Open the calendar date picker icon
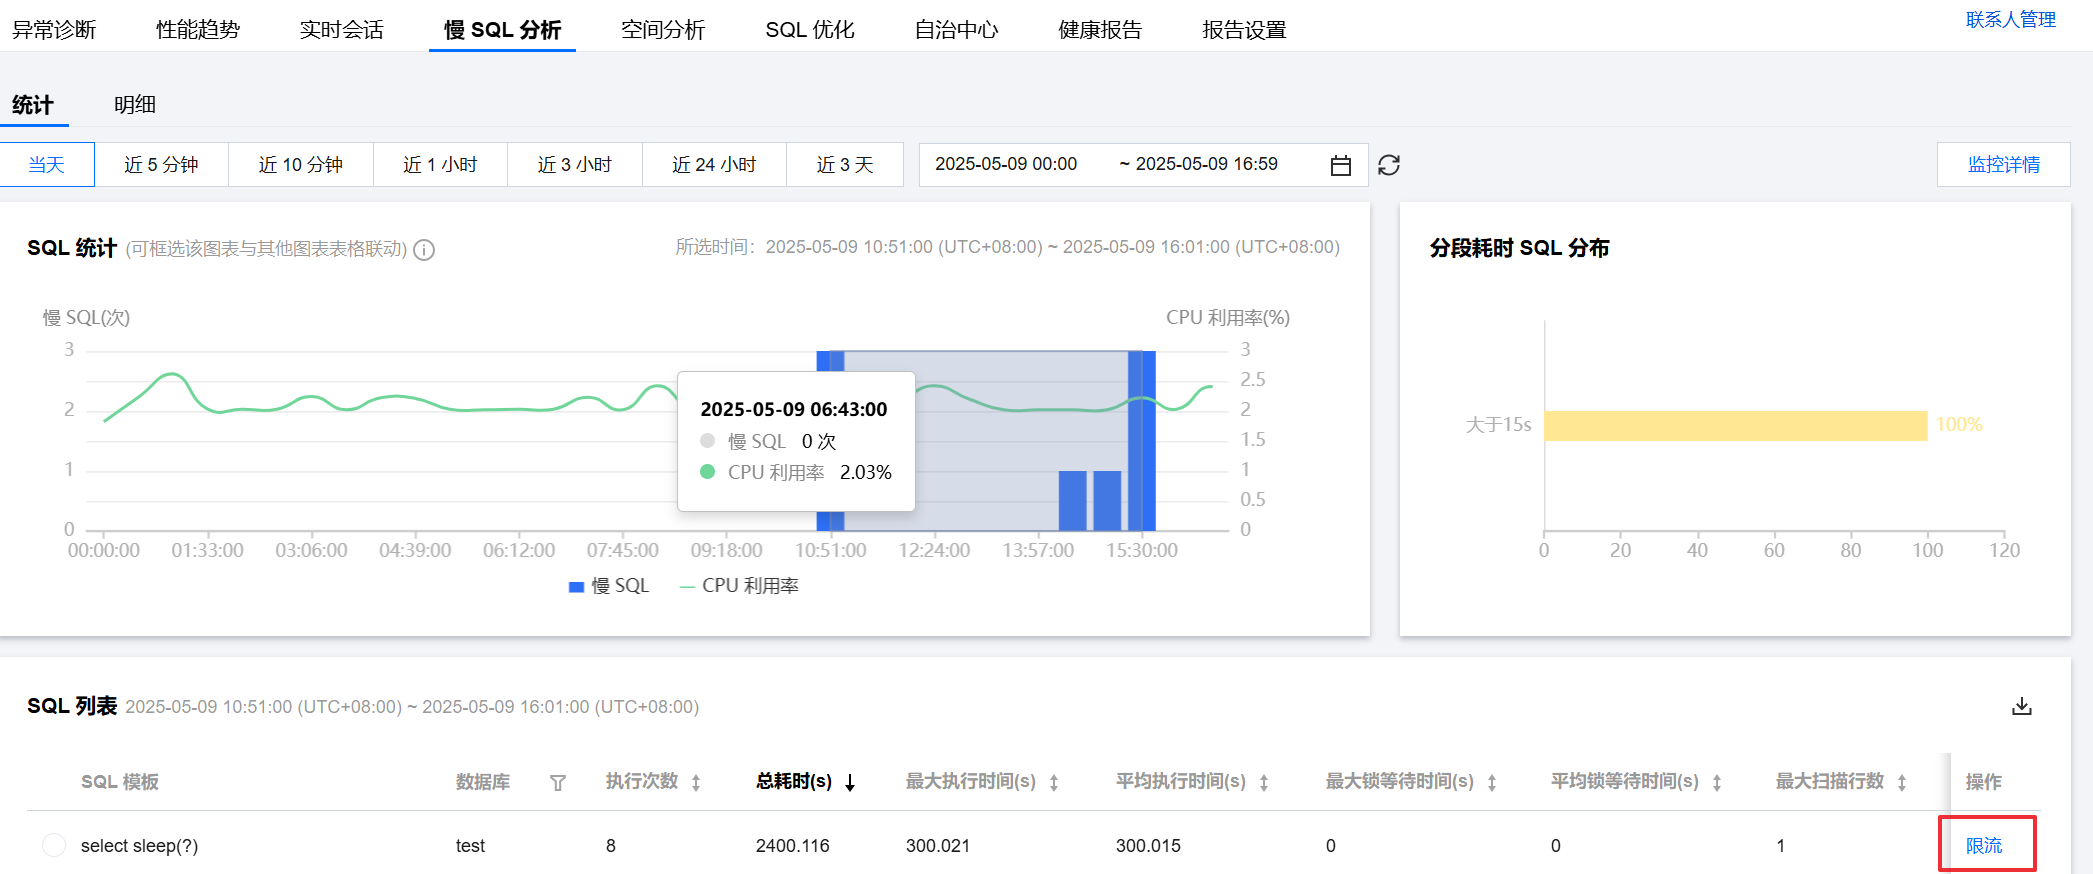Viewport: 2093px width, 874px height. click(x=1340, y=165)
